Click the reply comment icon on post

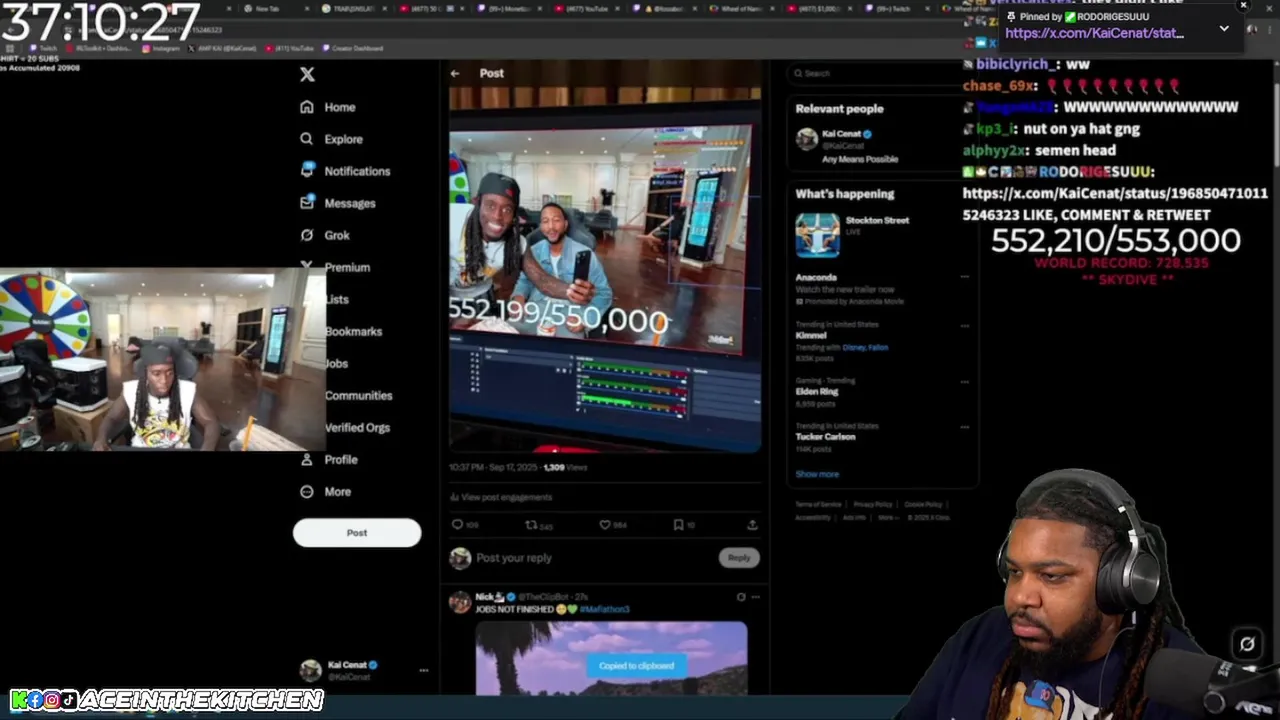point(458,524)
